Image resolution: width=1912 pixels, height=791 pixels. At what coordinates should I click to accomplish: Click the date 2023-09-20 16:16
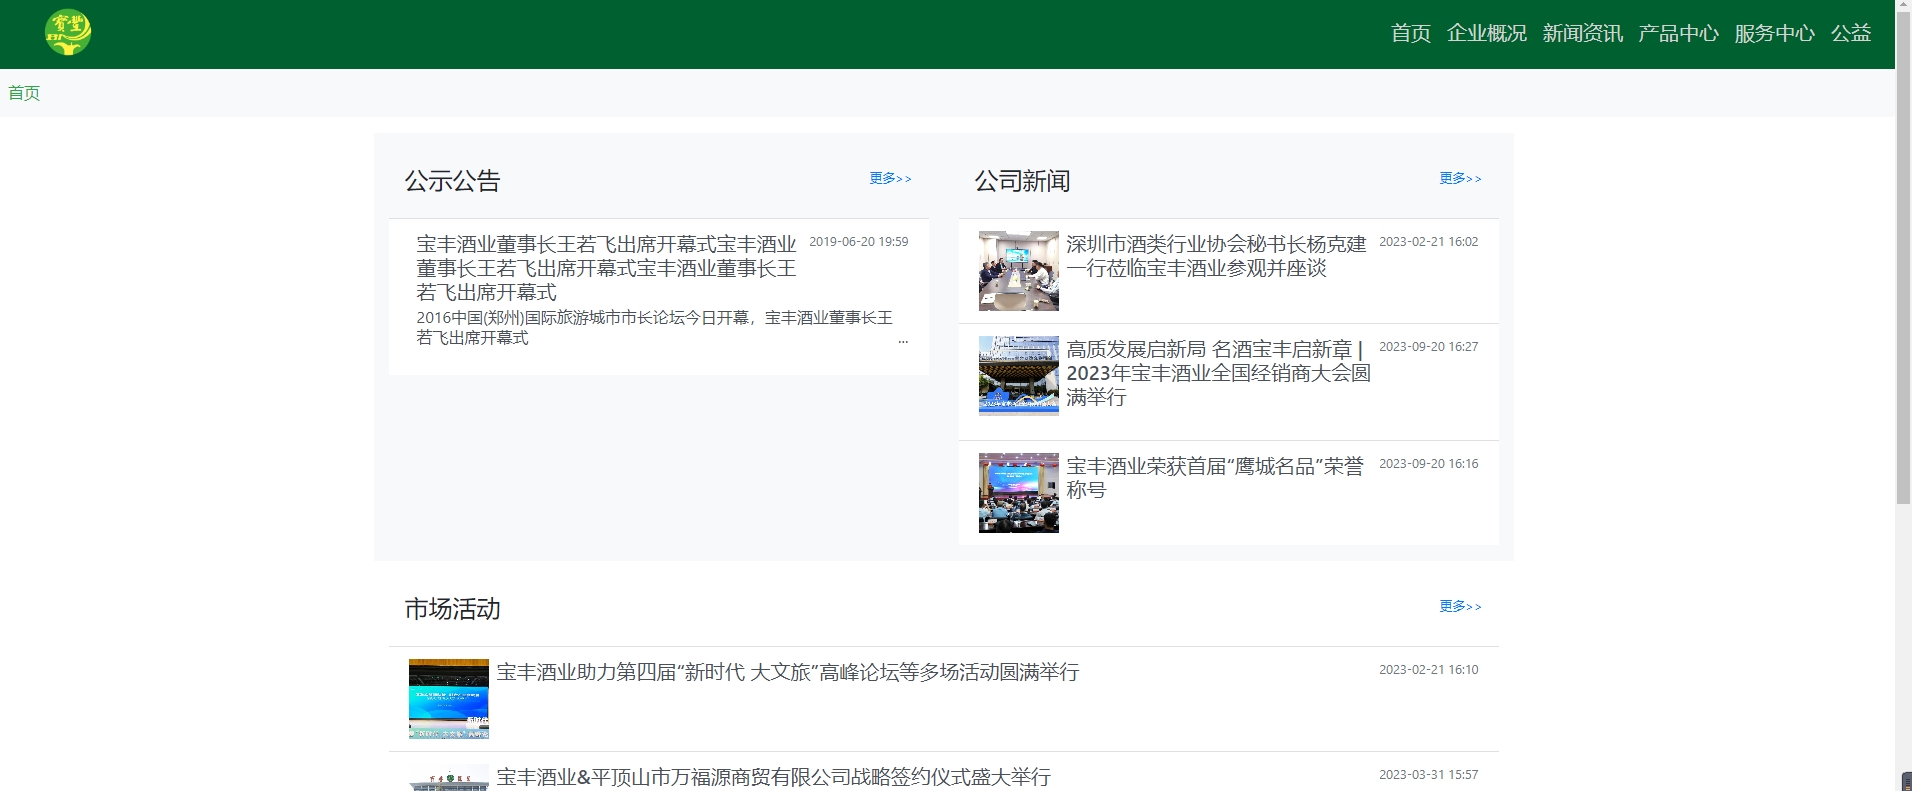pos(1428,464)
